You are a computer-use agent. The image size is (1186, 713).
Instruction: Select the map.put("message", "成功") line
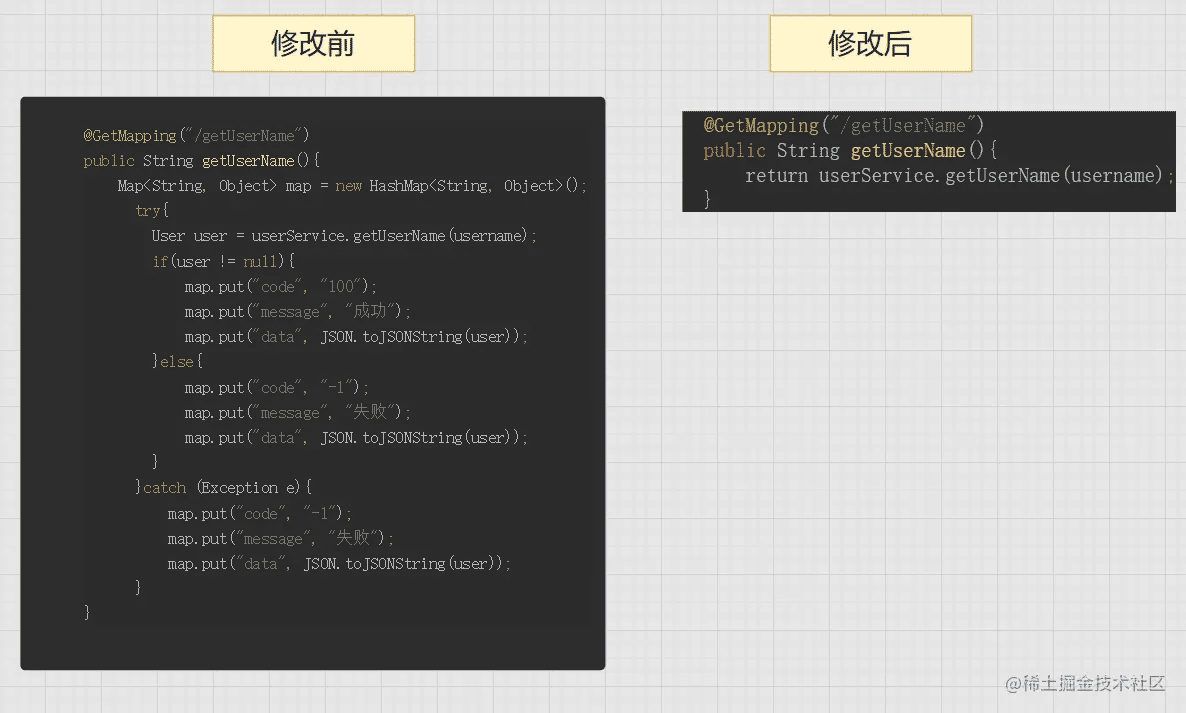tap(297, 312)
